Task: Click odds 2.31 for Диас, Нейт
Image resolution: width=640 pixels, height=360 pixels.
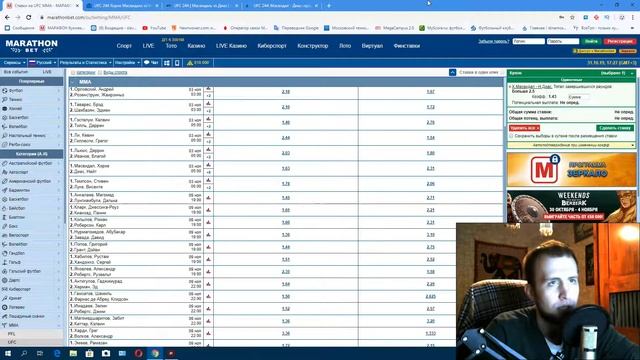Action: click(431, 169)
